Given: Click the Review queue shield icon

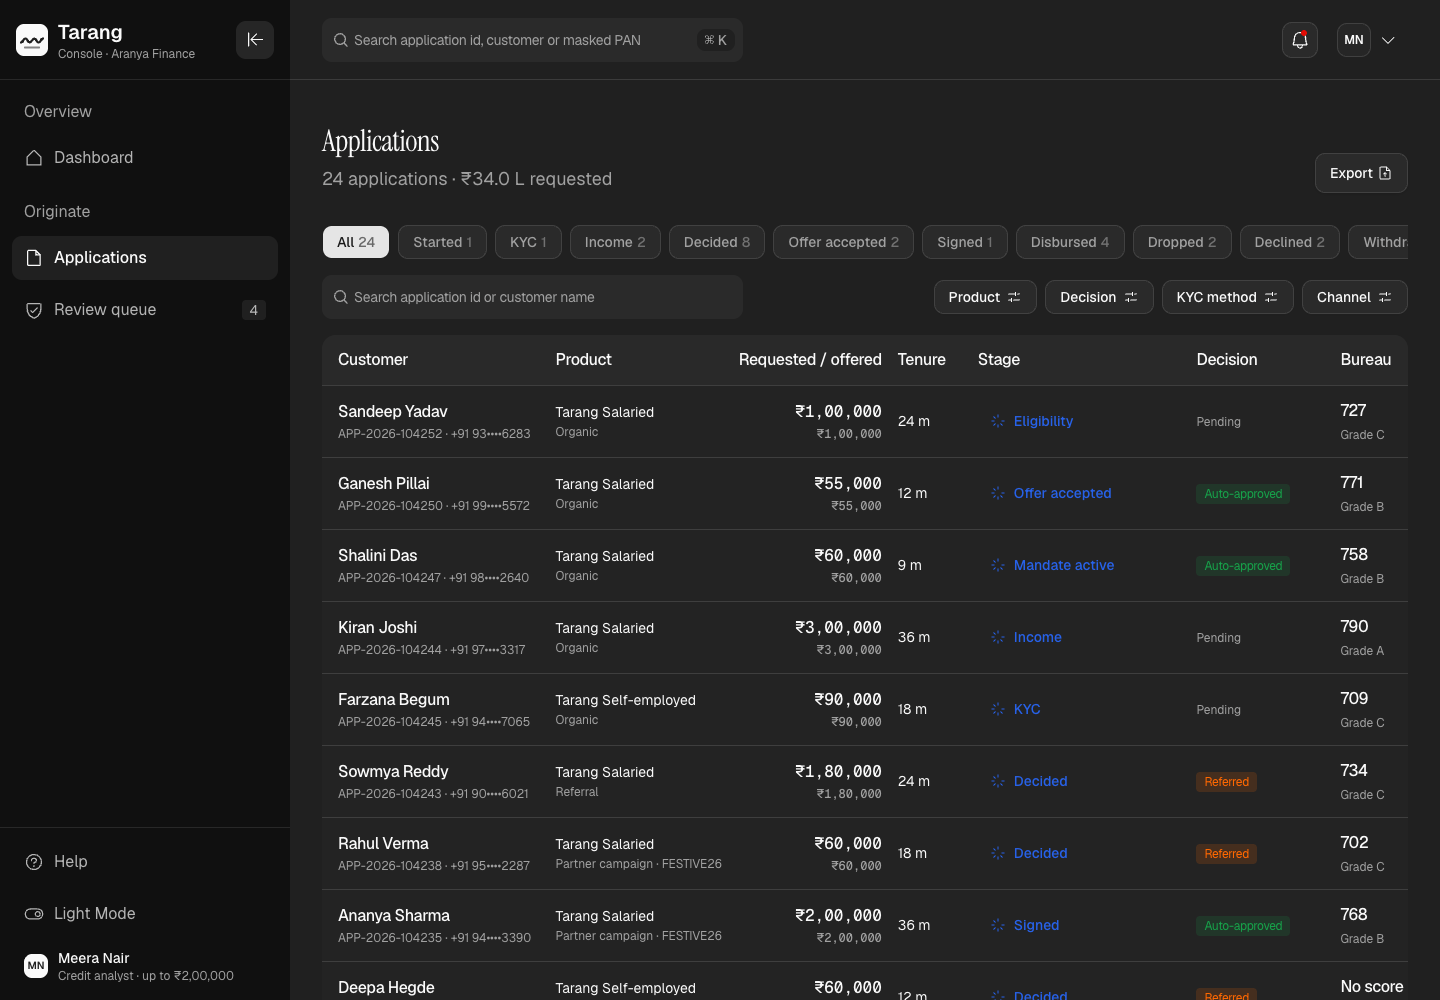Looking at the screenshot, I should 34,310.
